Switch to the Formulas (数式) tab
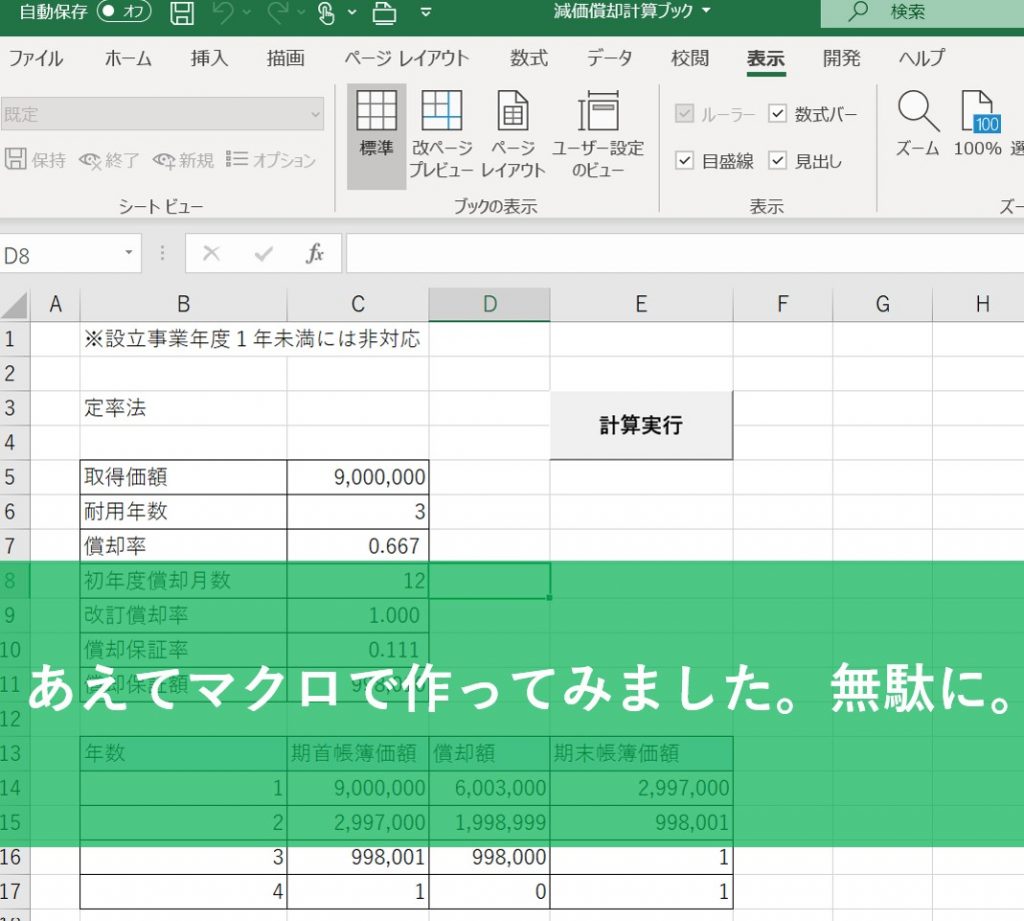The width and height of the screenshot is (1024, 921). [x=529, y=58]
